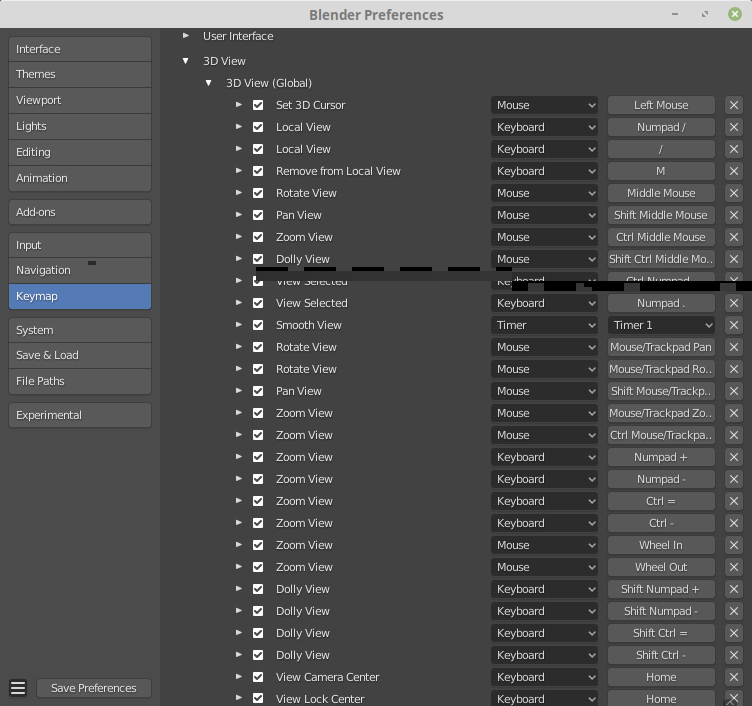The height and width of the screenshot is (706, 752).
Task: Disable the Wheel In Zoom View checkbox
Action: (x=258, y=545)
